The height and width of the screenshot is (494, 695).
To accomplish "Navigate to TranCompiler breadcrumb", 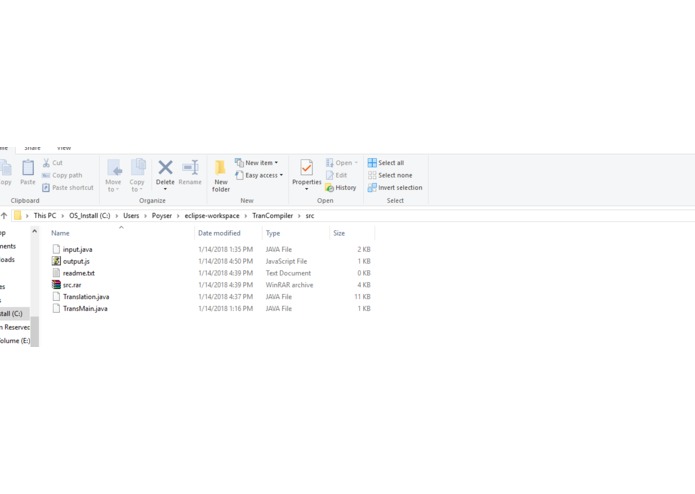I will point(273,215).
